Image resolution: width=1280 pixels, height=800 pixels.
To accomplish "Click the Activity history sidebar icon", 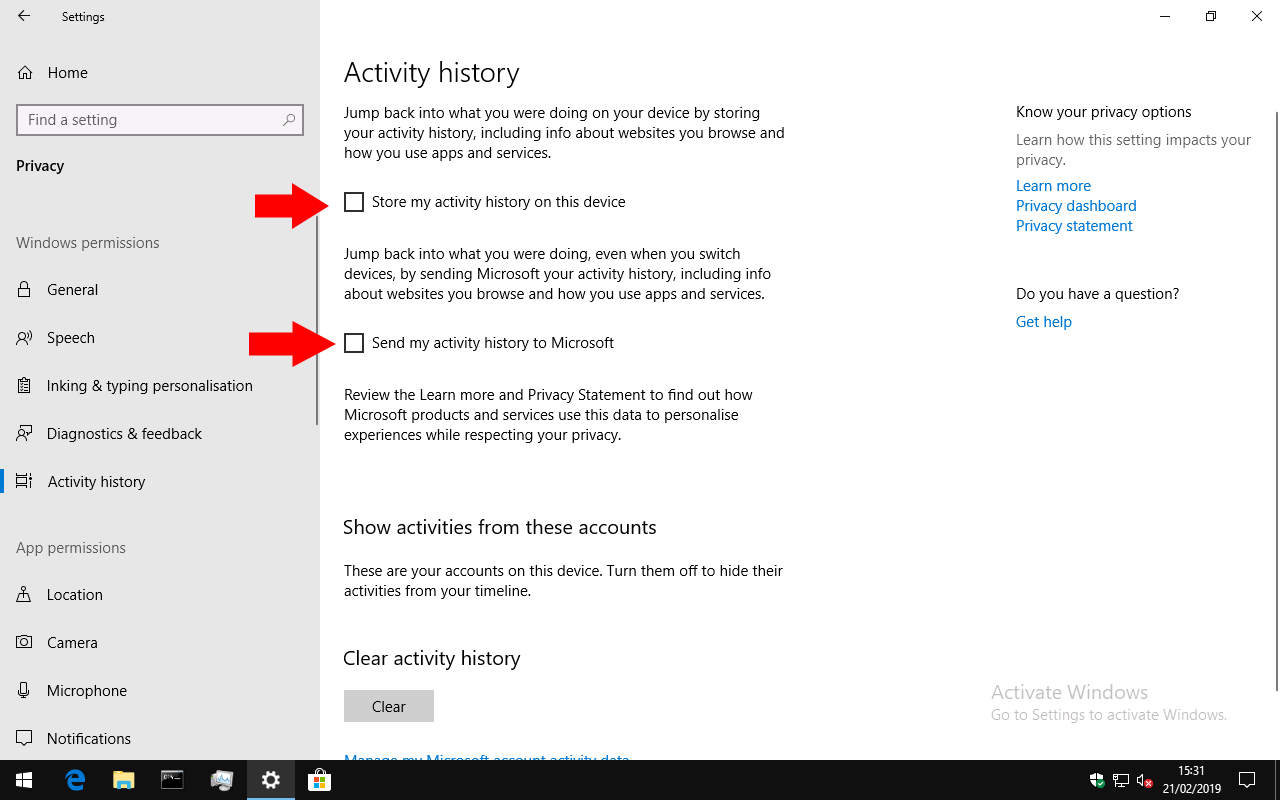I will (x=24, y=482).
